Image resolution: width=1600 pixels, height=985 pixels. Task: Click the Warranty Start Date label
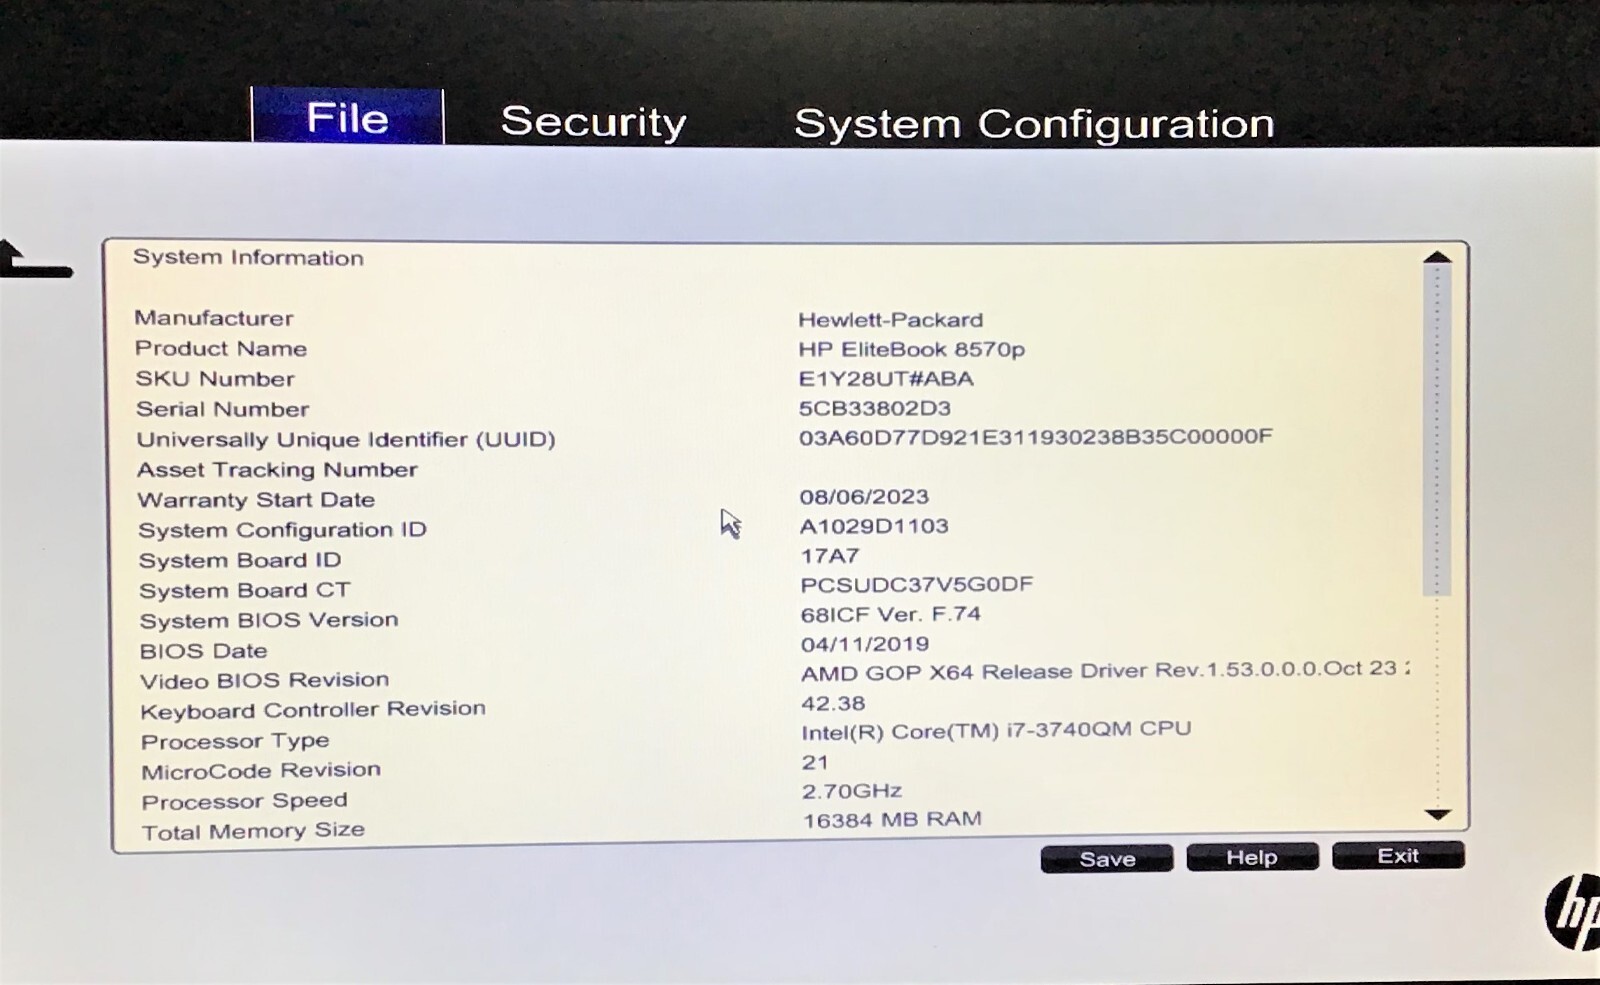(x=256, y=500)
